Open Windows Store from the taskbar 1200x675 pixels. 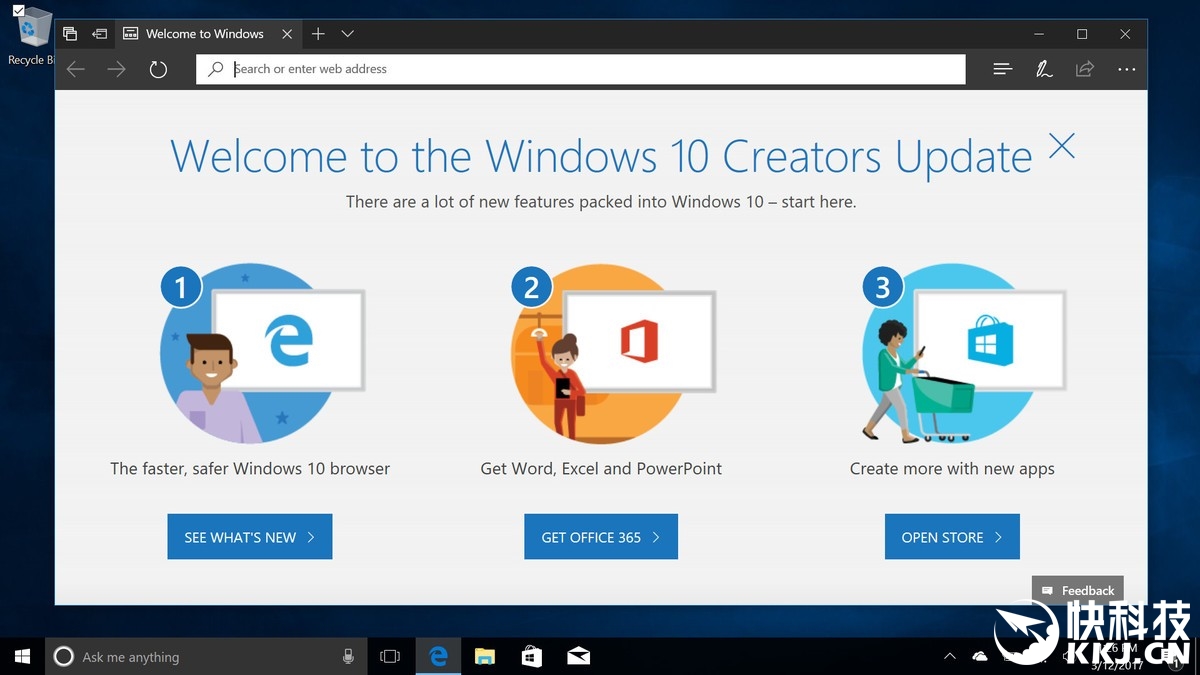532,656
